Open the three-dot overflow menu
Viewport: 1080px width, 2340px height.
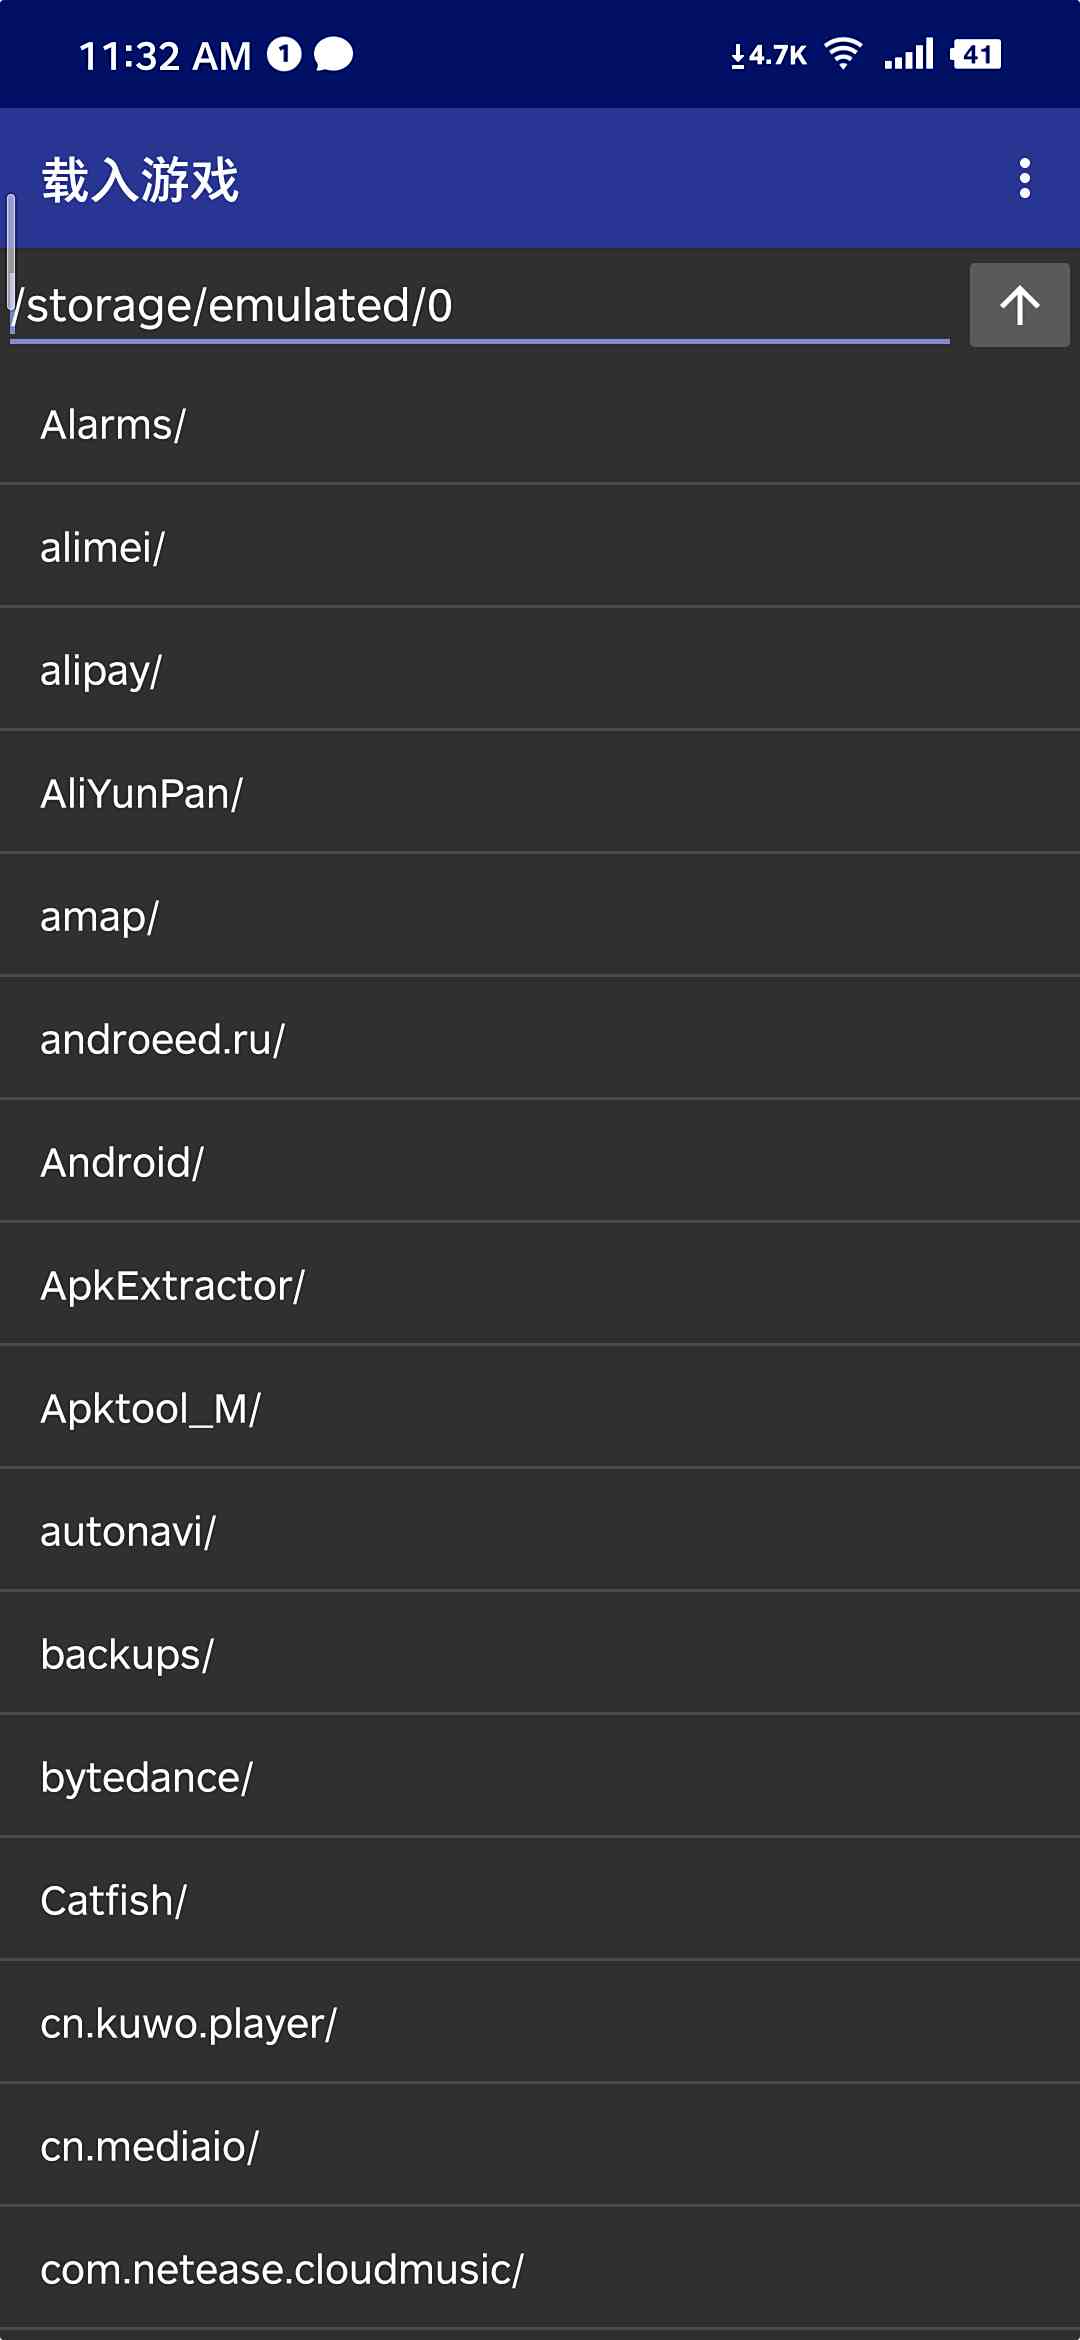coord(1024,179)
